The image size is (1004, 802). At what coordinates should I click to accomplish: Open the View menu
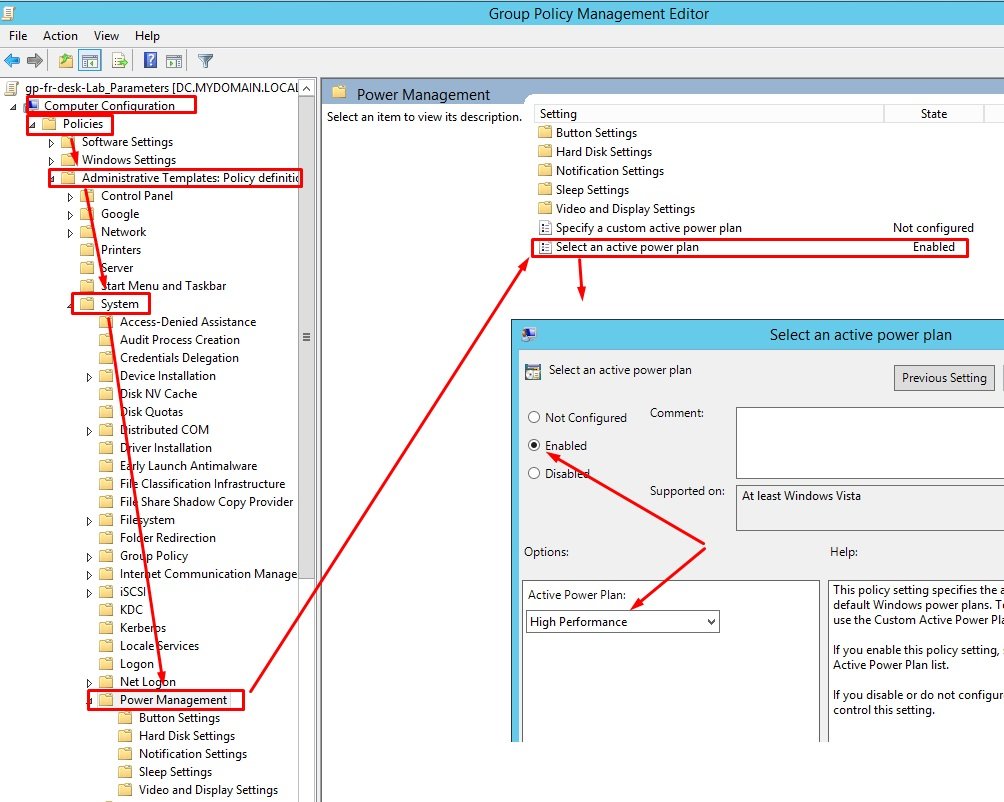[106, 36]
